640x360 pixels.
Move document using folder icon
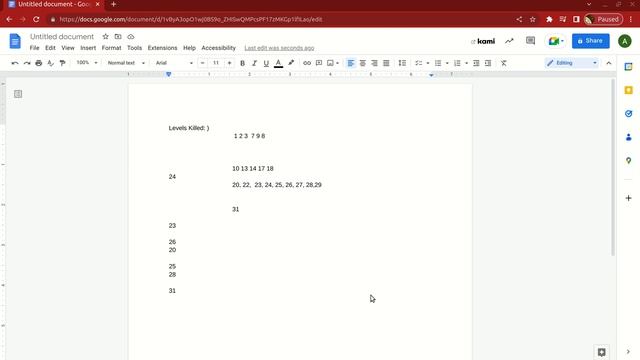118,36
